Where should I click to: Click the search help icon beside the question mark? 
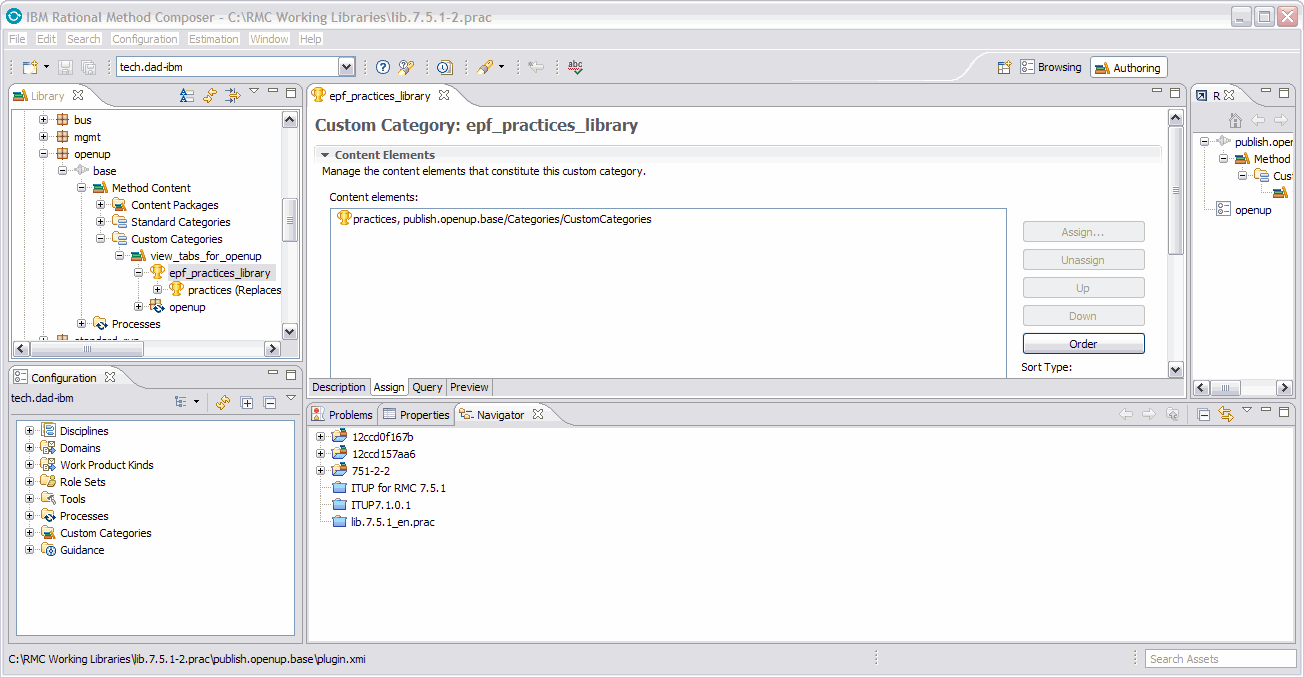click(x=406, y=67)
